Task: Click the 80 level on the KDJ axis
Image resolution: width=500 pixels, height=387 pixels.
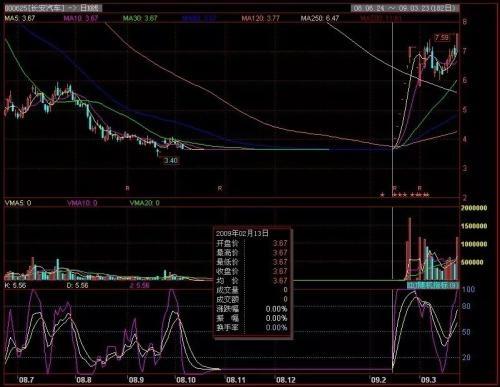Action: click(467, 306)
